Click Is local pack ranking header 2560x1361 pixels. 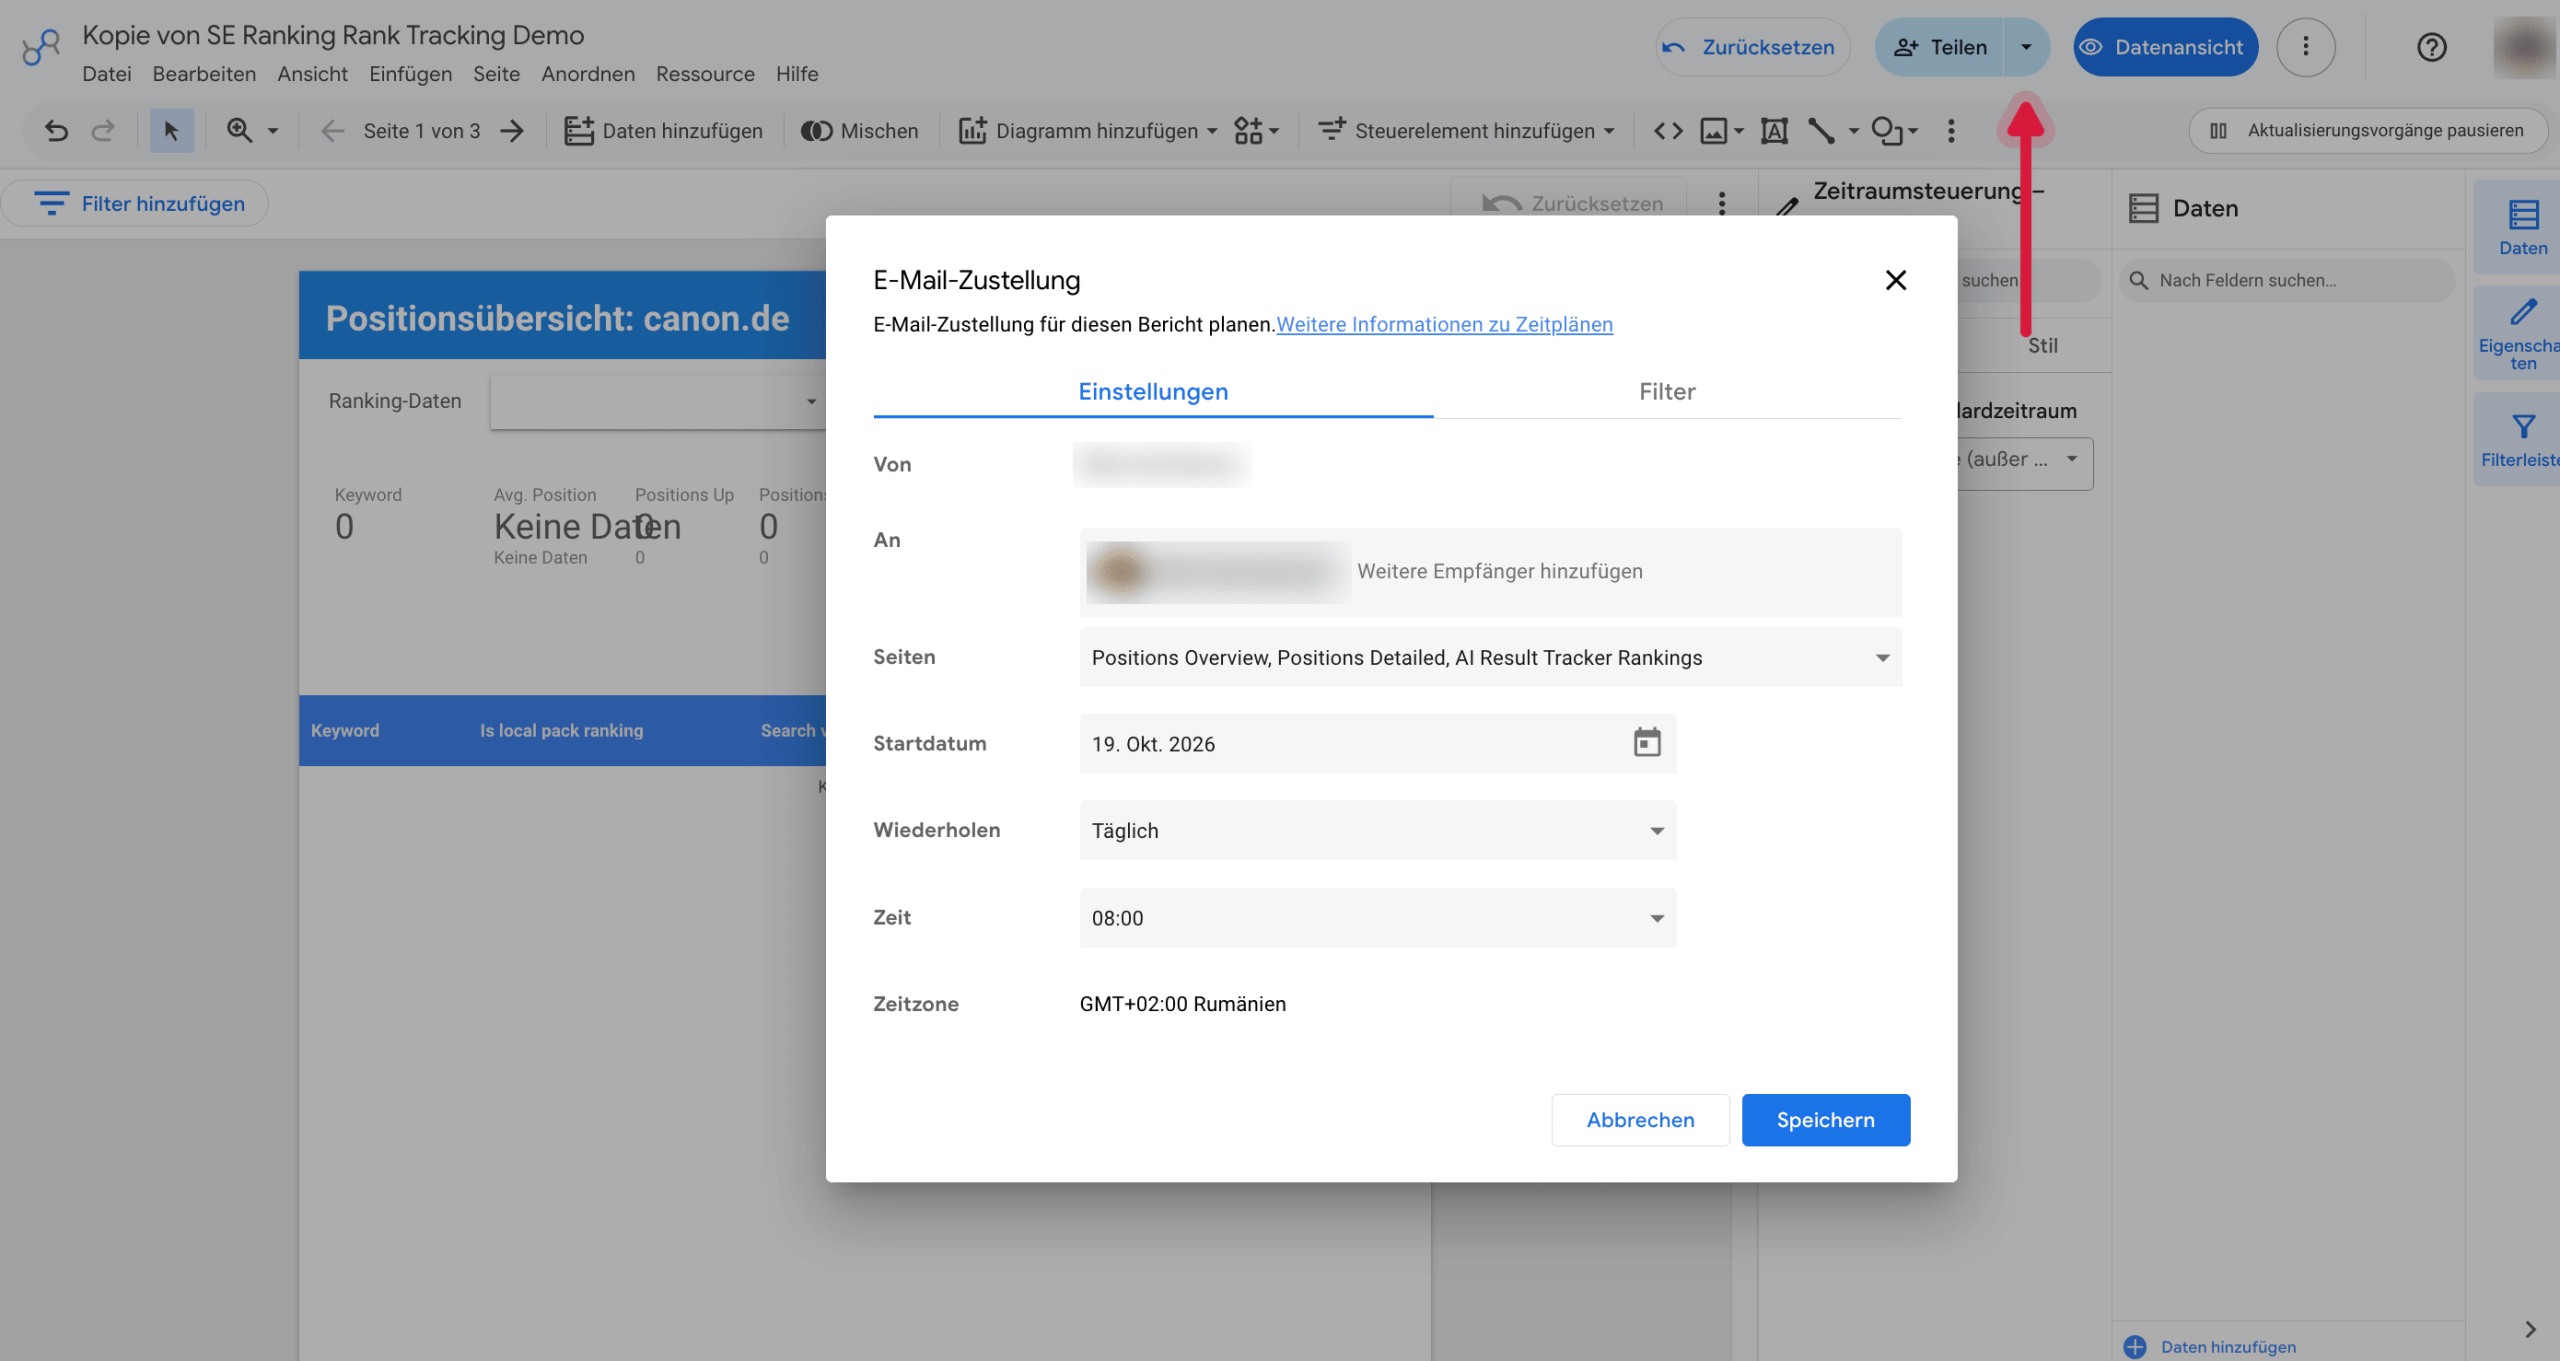pos(561,730)
